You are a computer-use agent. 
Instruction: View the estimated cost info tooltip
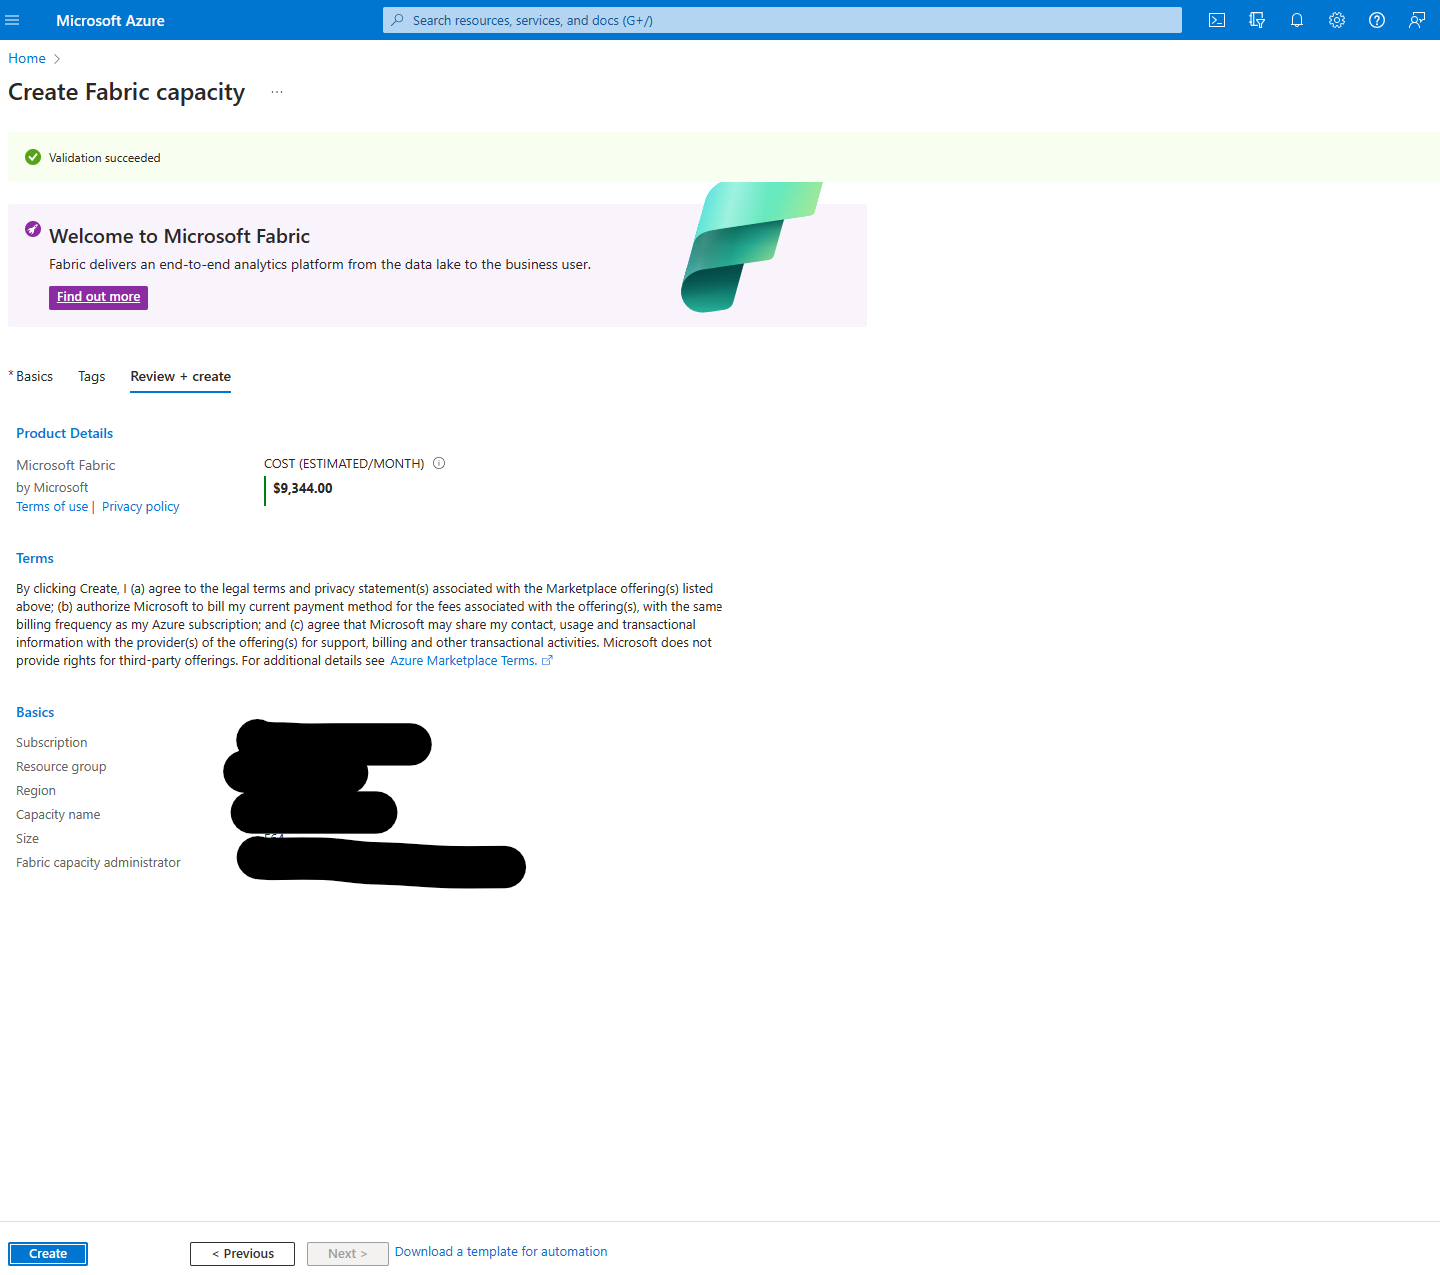(439, 463)
